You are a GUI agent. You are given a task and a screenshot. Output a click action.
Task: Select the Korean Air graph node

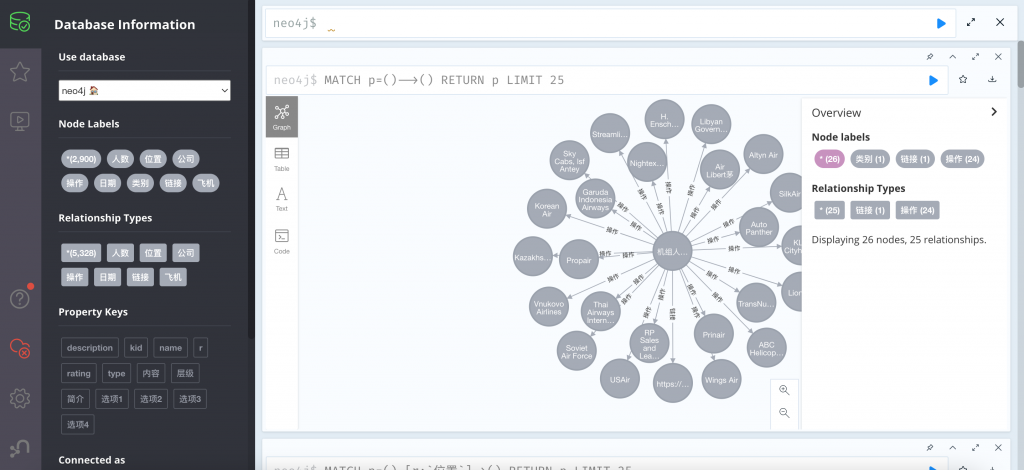pos(547,209)
